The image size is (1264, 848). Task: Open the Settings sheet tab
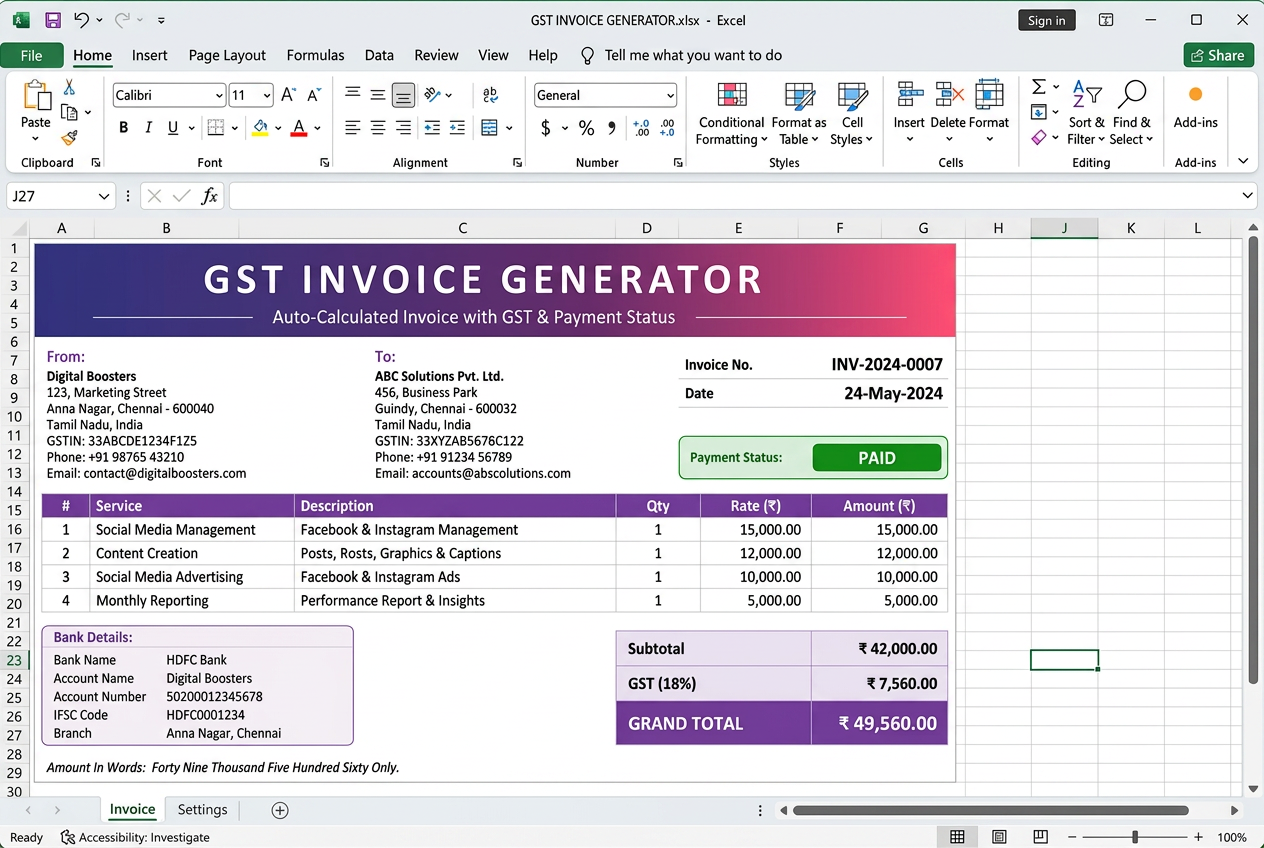point(202,810)
